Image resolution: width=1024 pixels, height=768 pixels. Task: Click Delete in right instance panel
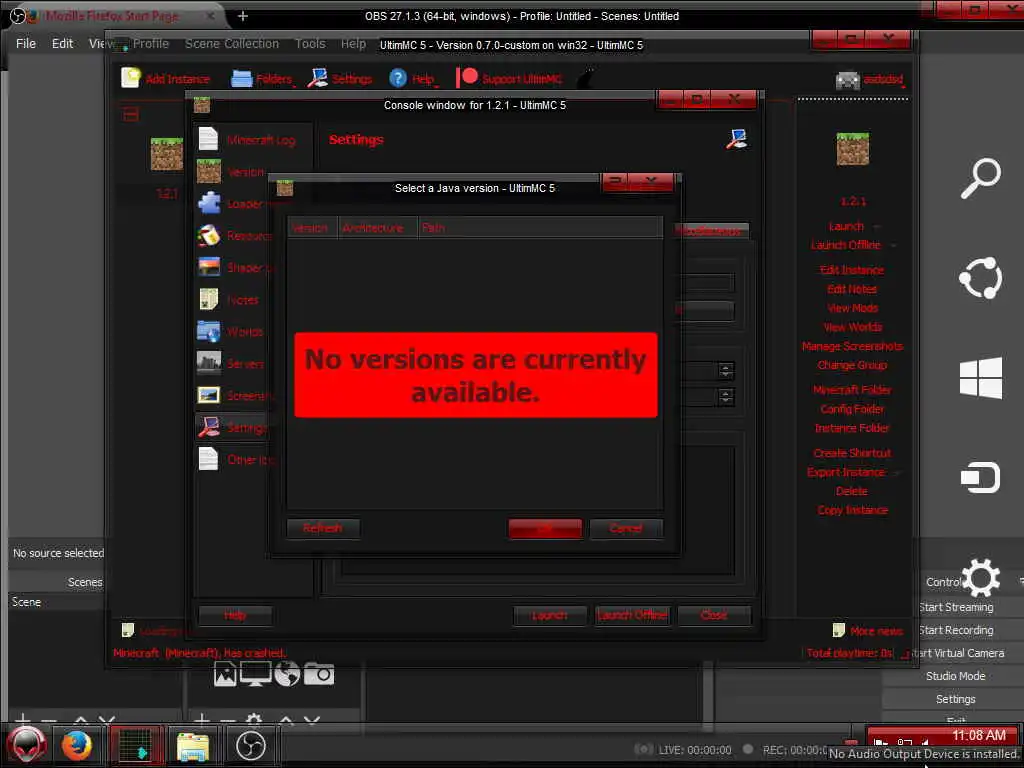click(x=852, y=490)
